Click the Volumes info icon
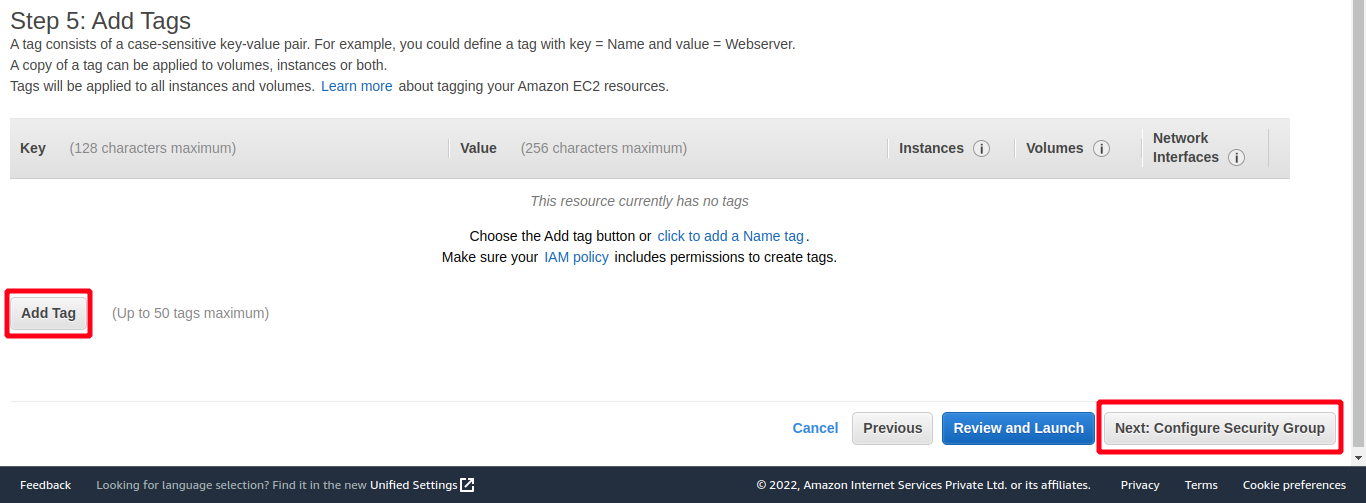1366x503 pixels. click(x=1101, y=149)
